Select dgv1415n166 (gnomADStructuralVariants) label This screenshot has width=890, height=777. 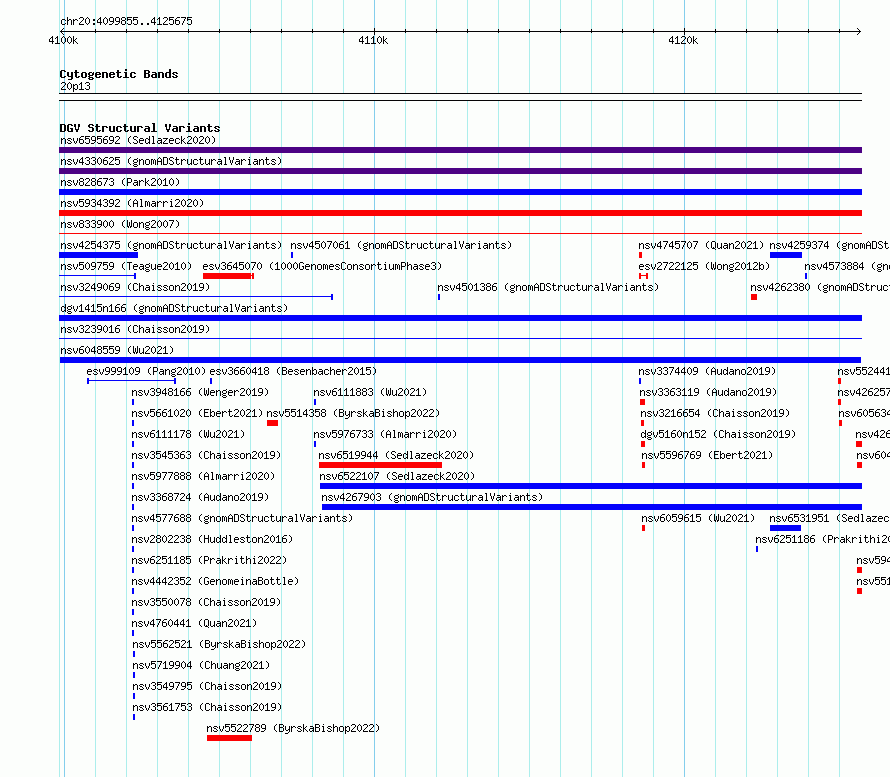[x=174, y=308]
